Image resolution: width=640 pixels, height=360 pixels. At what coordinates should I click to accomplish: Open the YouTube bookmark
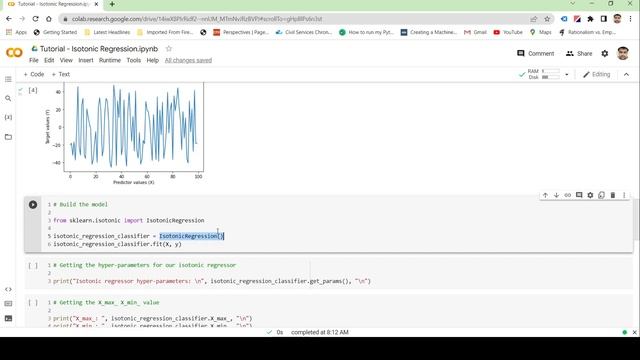(x=508, y=32)
